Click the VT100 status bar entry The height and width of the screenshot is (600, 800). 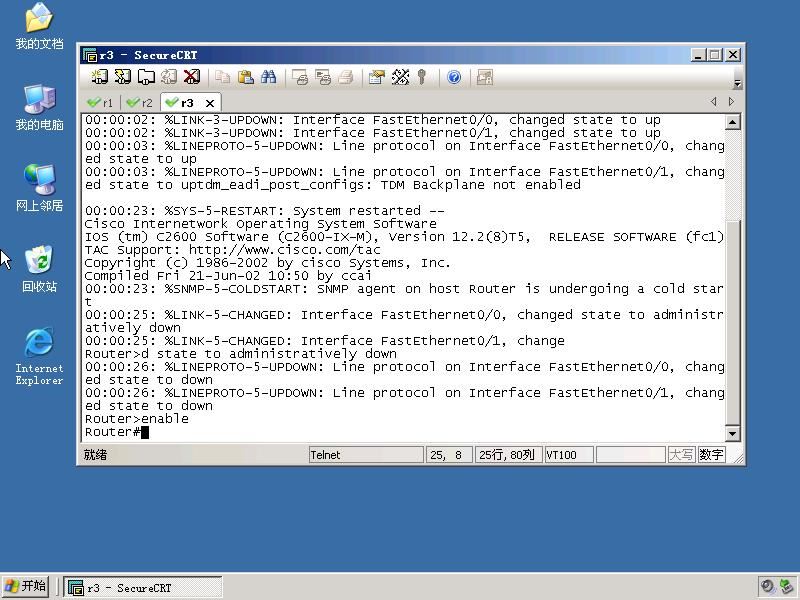pyautogui.click(x=569, y=455)
